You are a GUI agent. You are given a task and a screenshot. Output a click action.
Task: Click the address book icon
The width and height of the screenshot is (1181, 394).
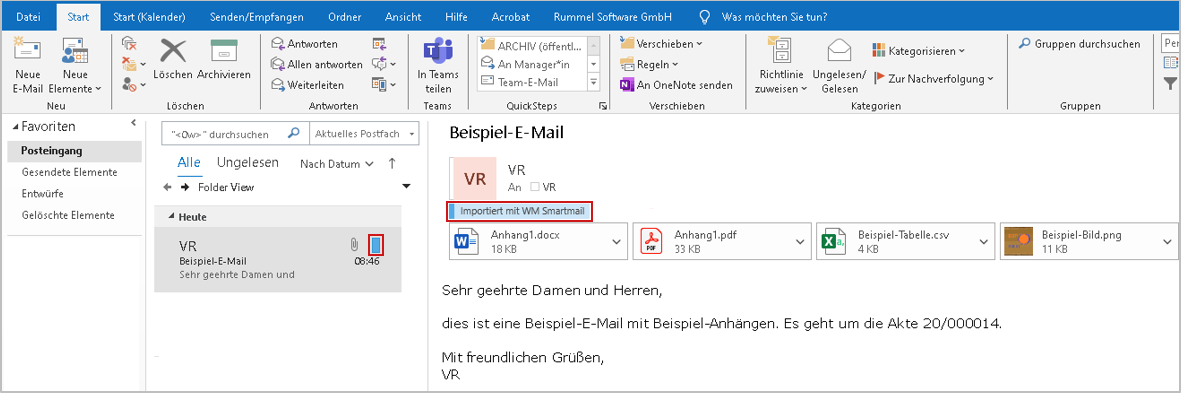(x=1170, y=64)
